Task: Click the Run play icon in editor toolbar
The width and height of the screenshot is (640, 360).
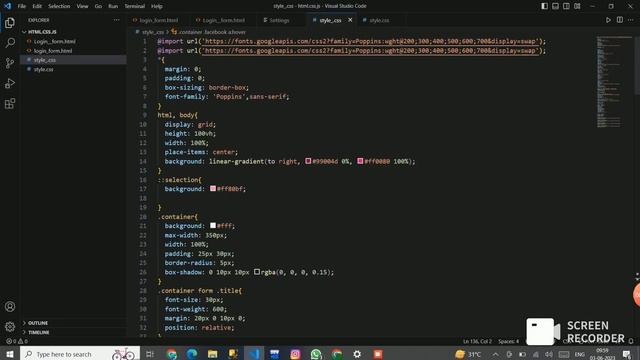Action: [x=608, y=20]
